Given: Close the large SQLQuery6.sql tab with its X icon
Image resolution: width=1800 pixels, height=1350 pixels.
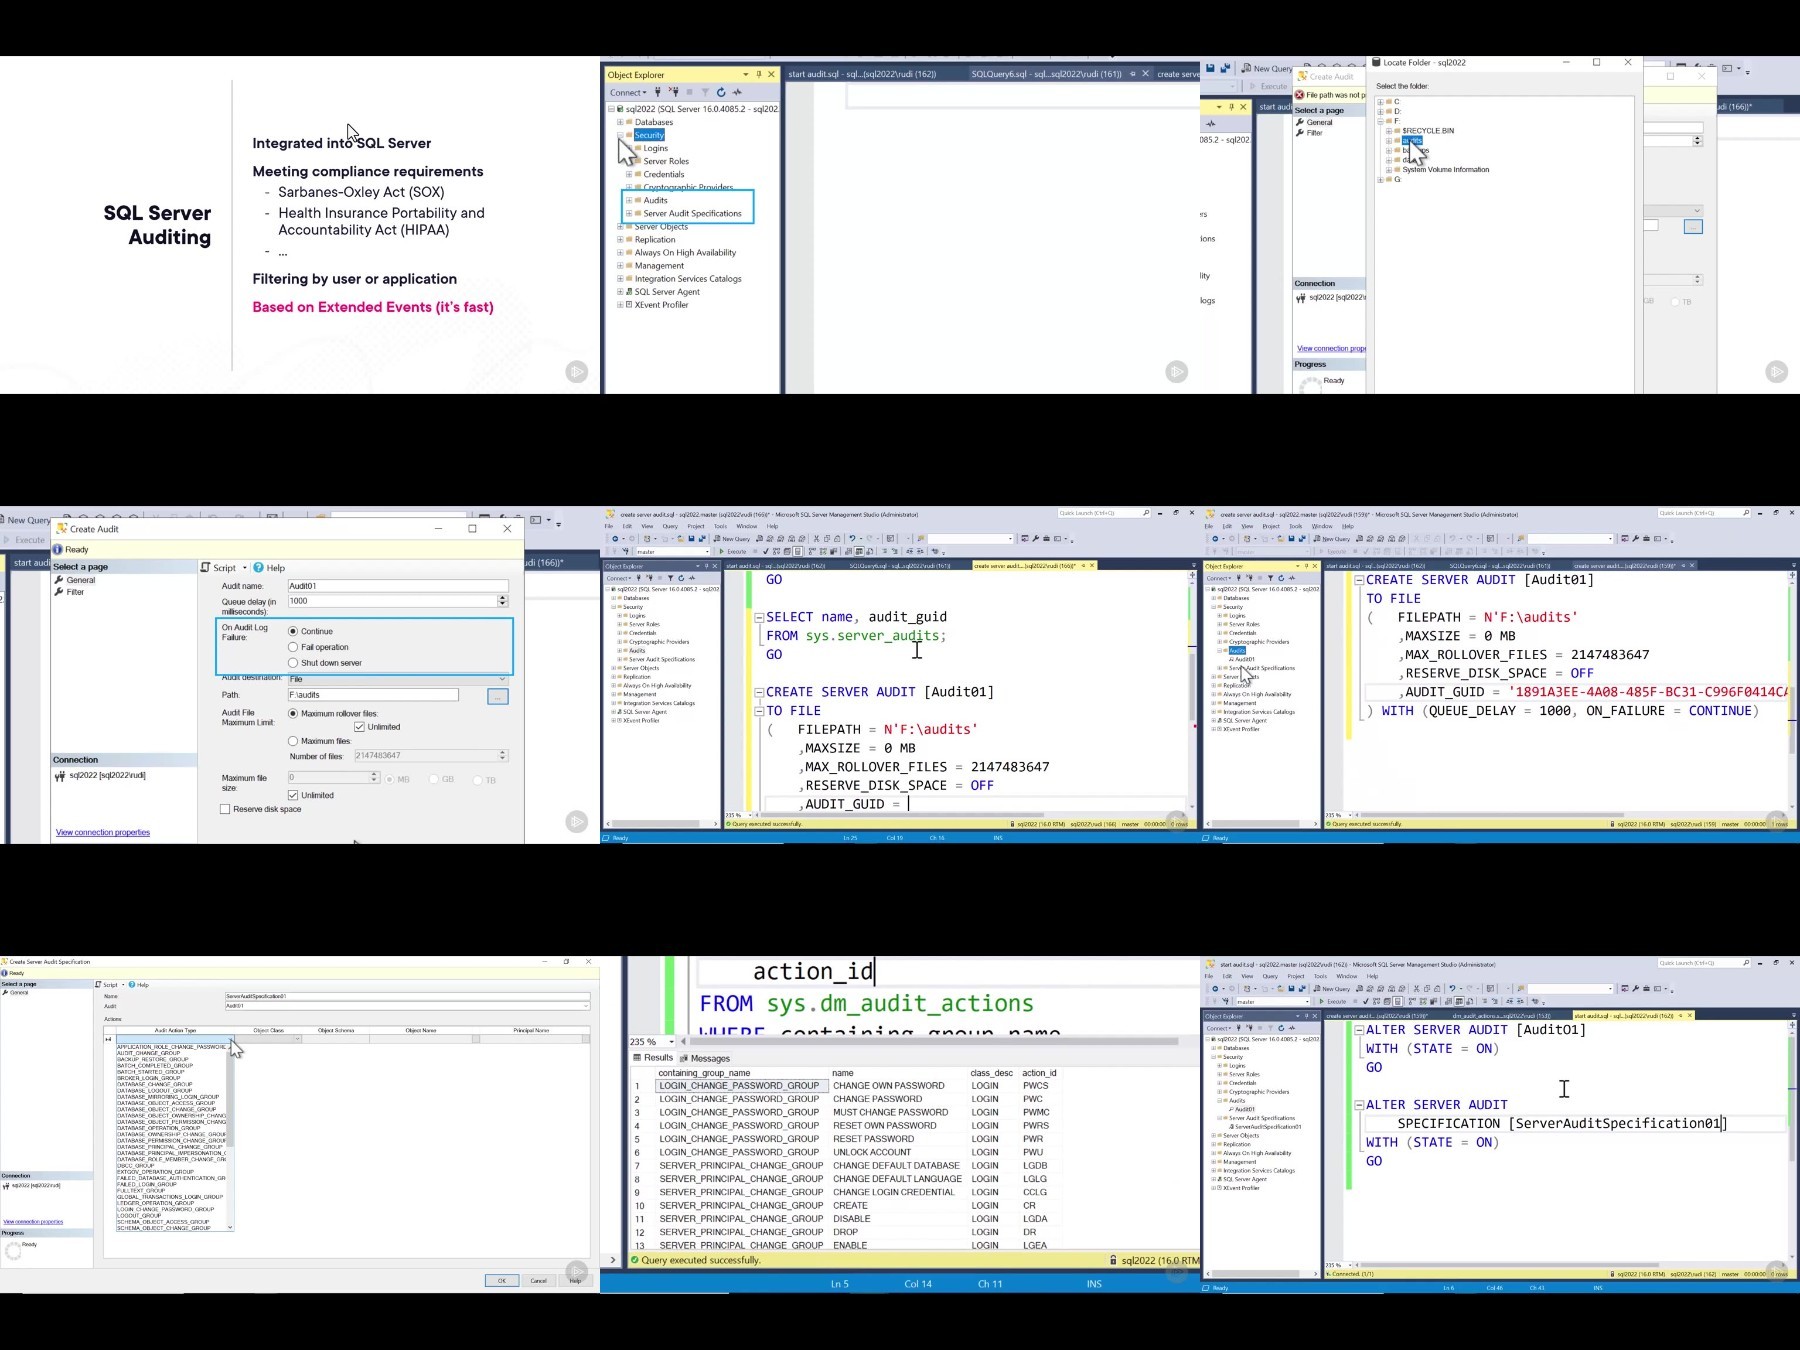Looking at the screenshot, I should point(1146,74).
